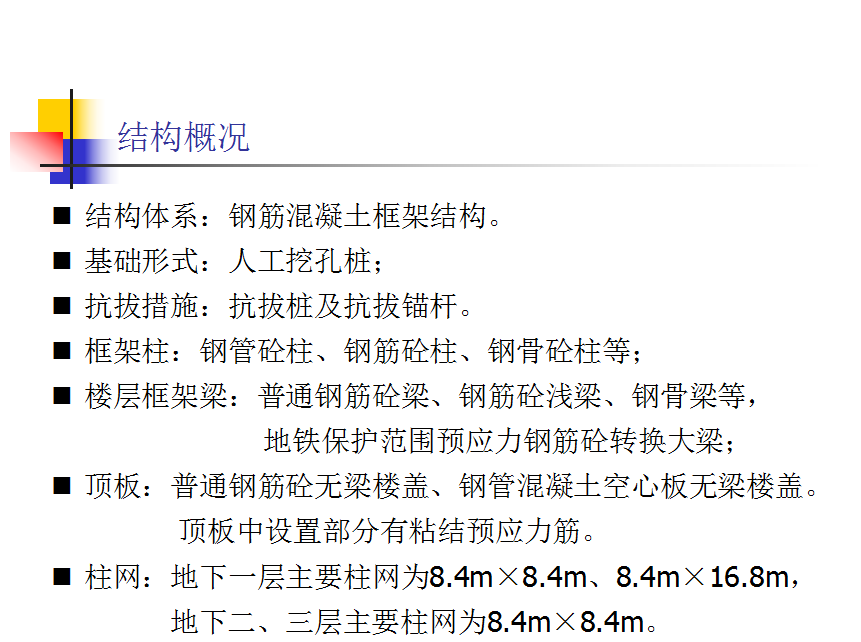The height and width of the screenshot is (642, 861).
Task: Select the slide title 结构概况
Action: pyautogui.click(x=183, y=137)
